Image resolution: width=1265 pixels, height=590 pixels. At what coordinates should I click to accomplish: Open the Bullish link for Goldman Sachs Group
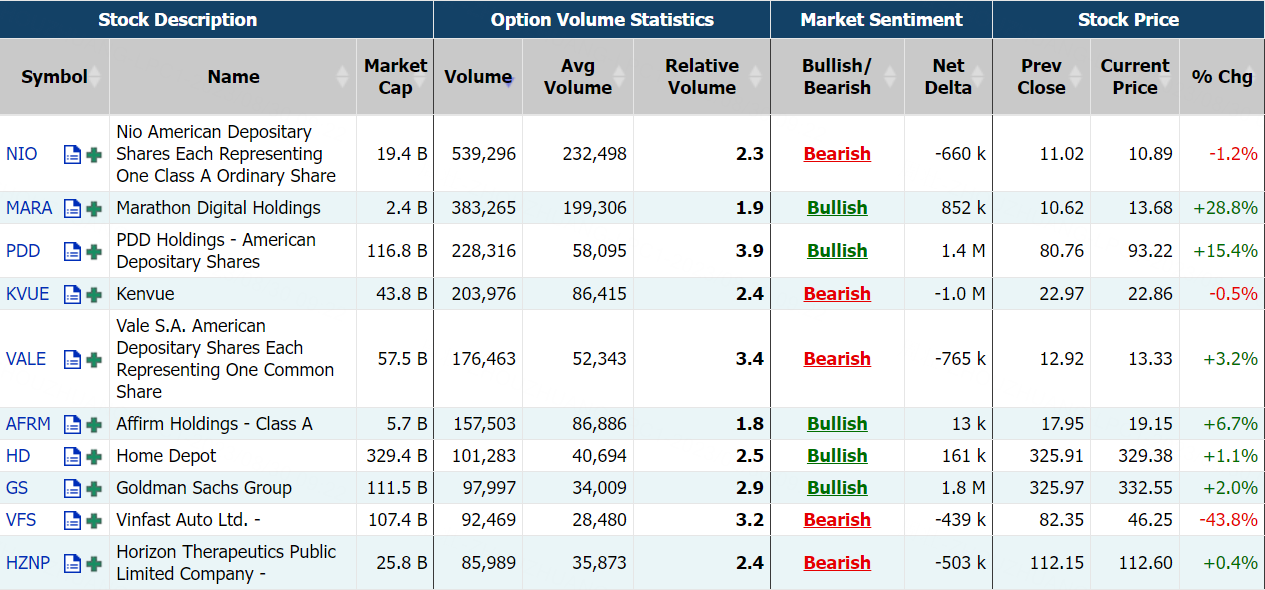tap(837, 488)
